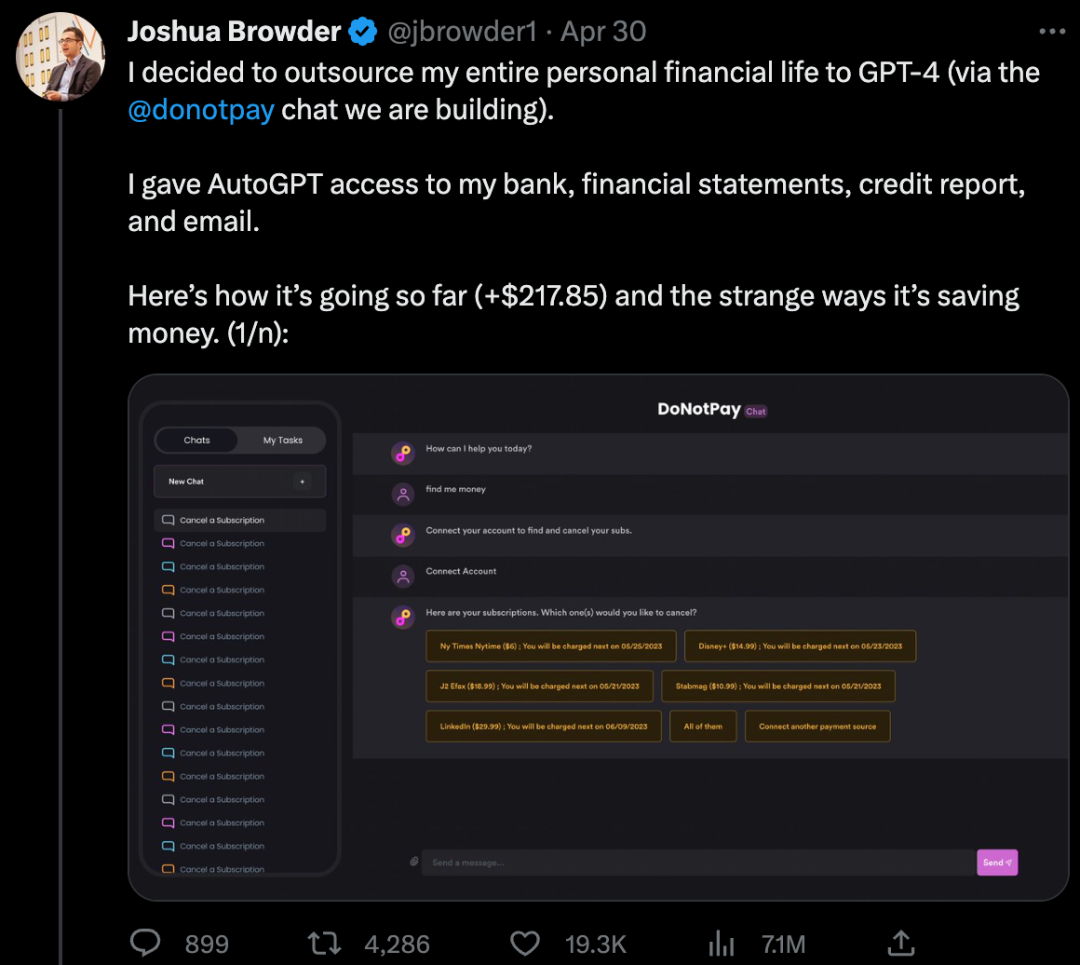Click the plus icon in New Chat
1080x965 pixels.
302,481
